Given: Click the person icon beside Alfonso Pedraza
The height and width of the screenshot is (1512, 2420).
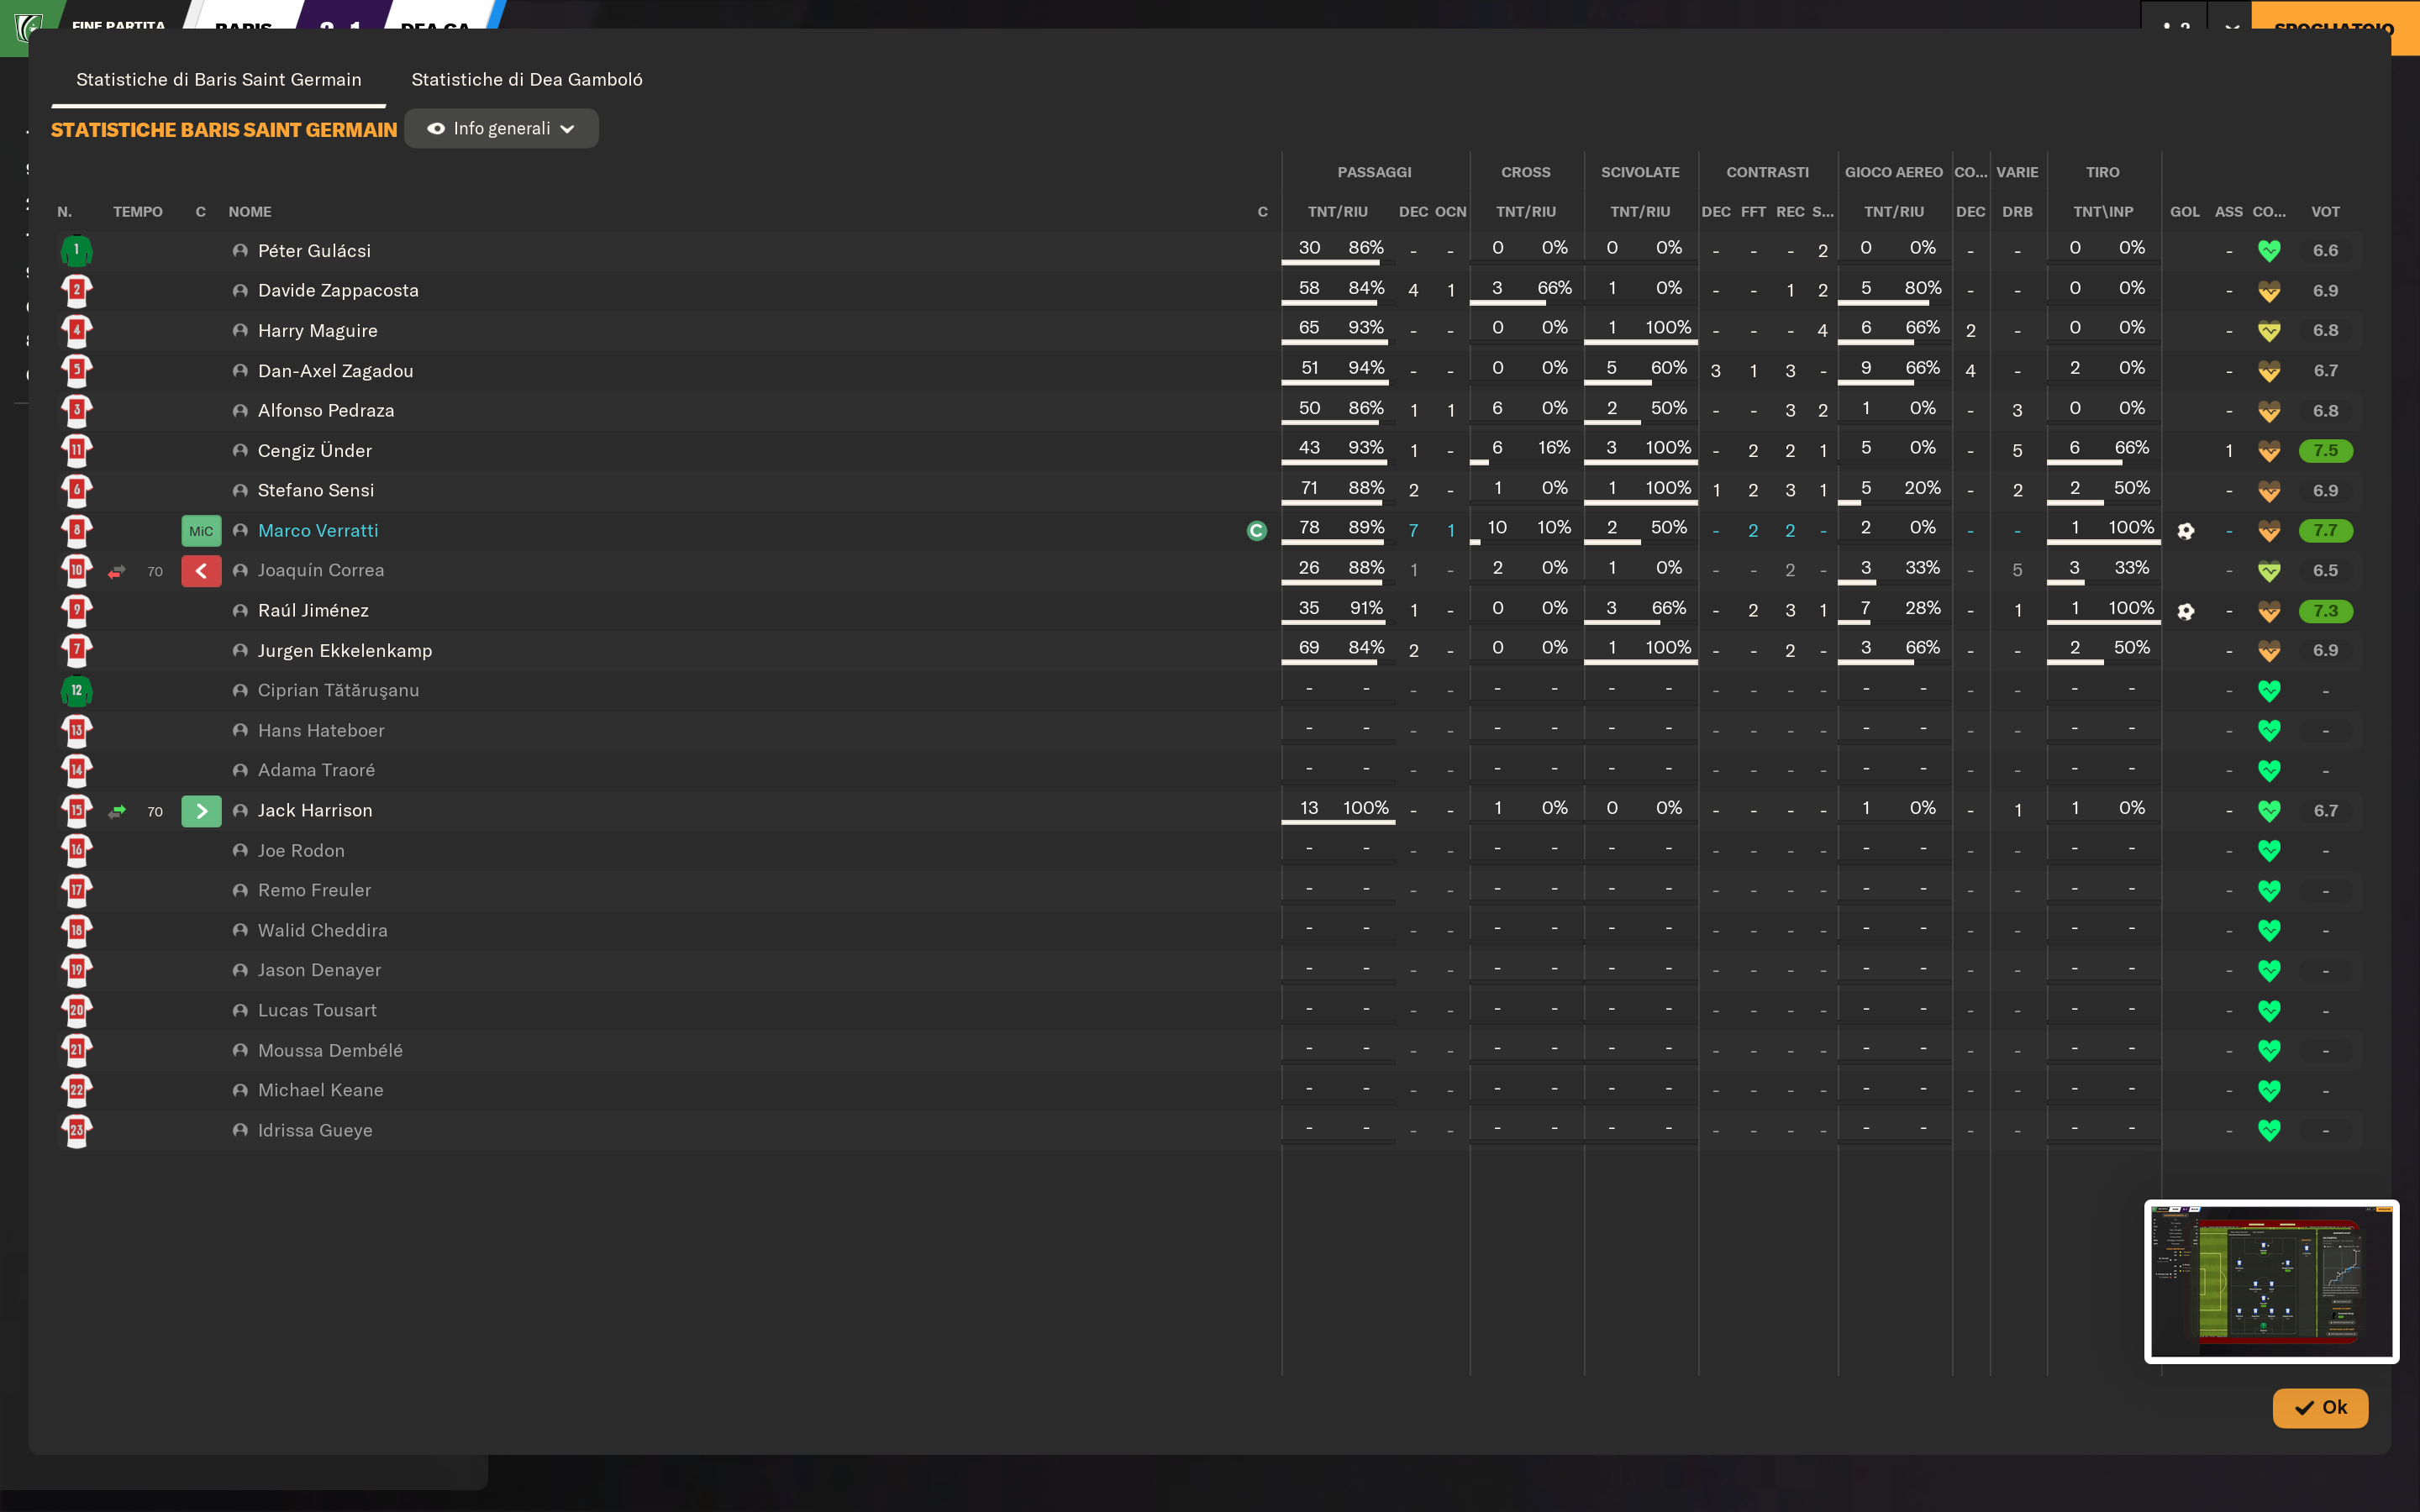Looking at the screenshot, I should coord(240,411).
